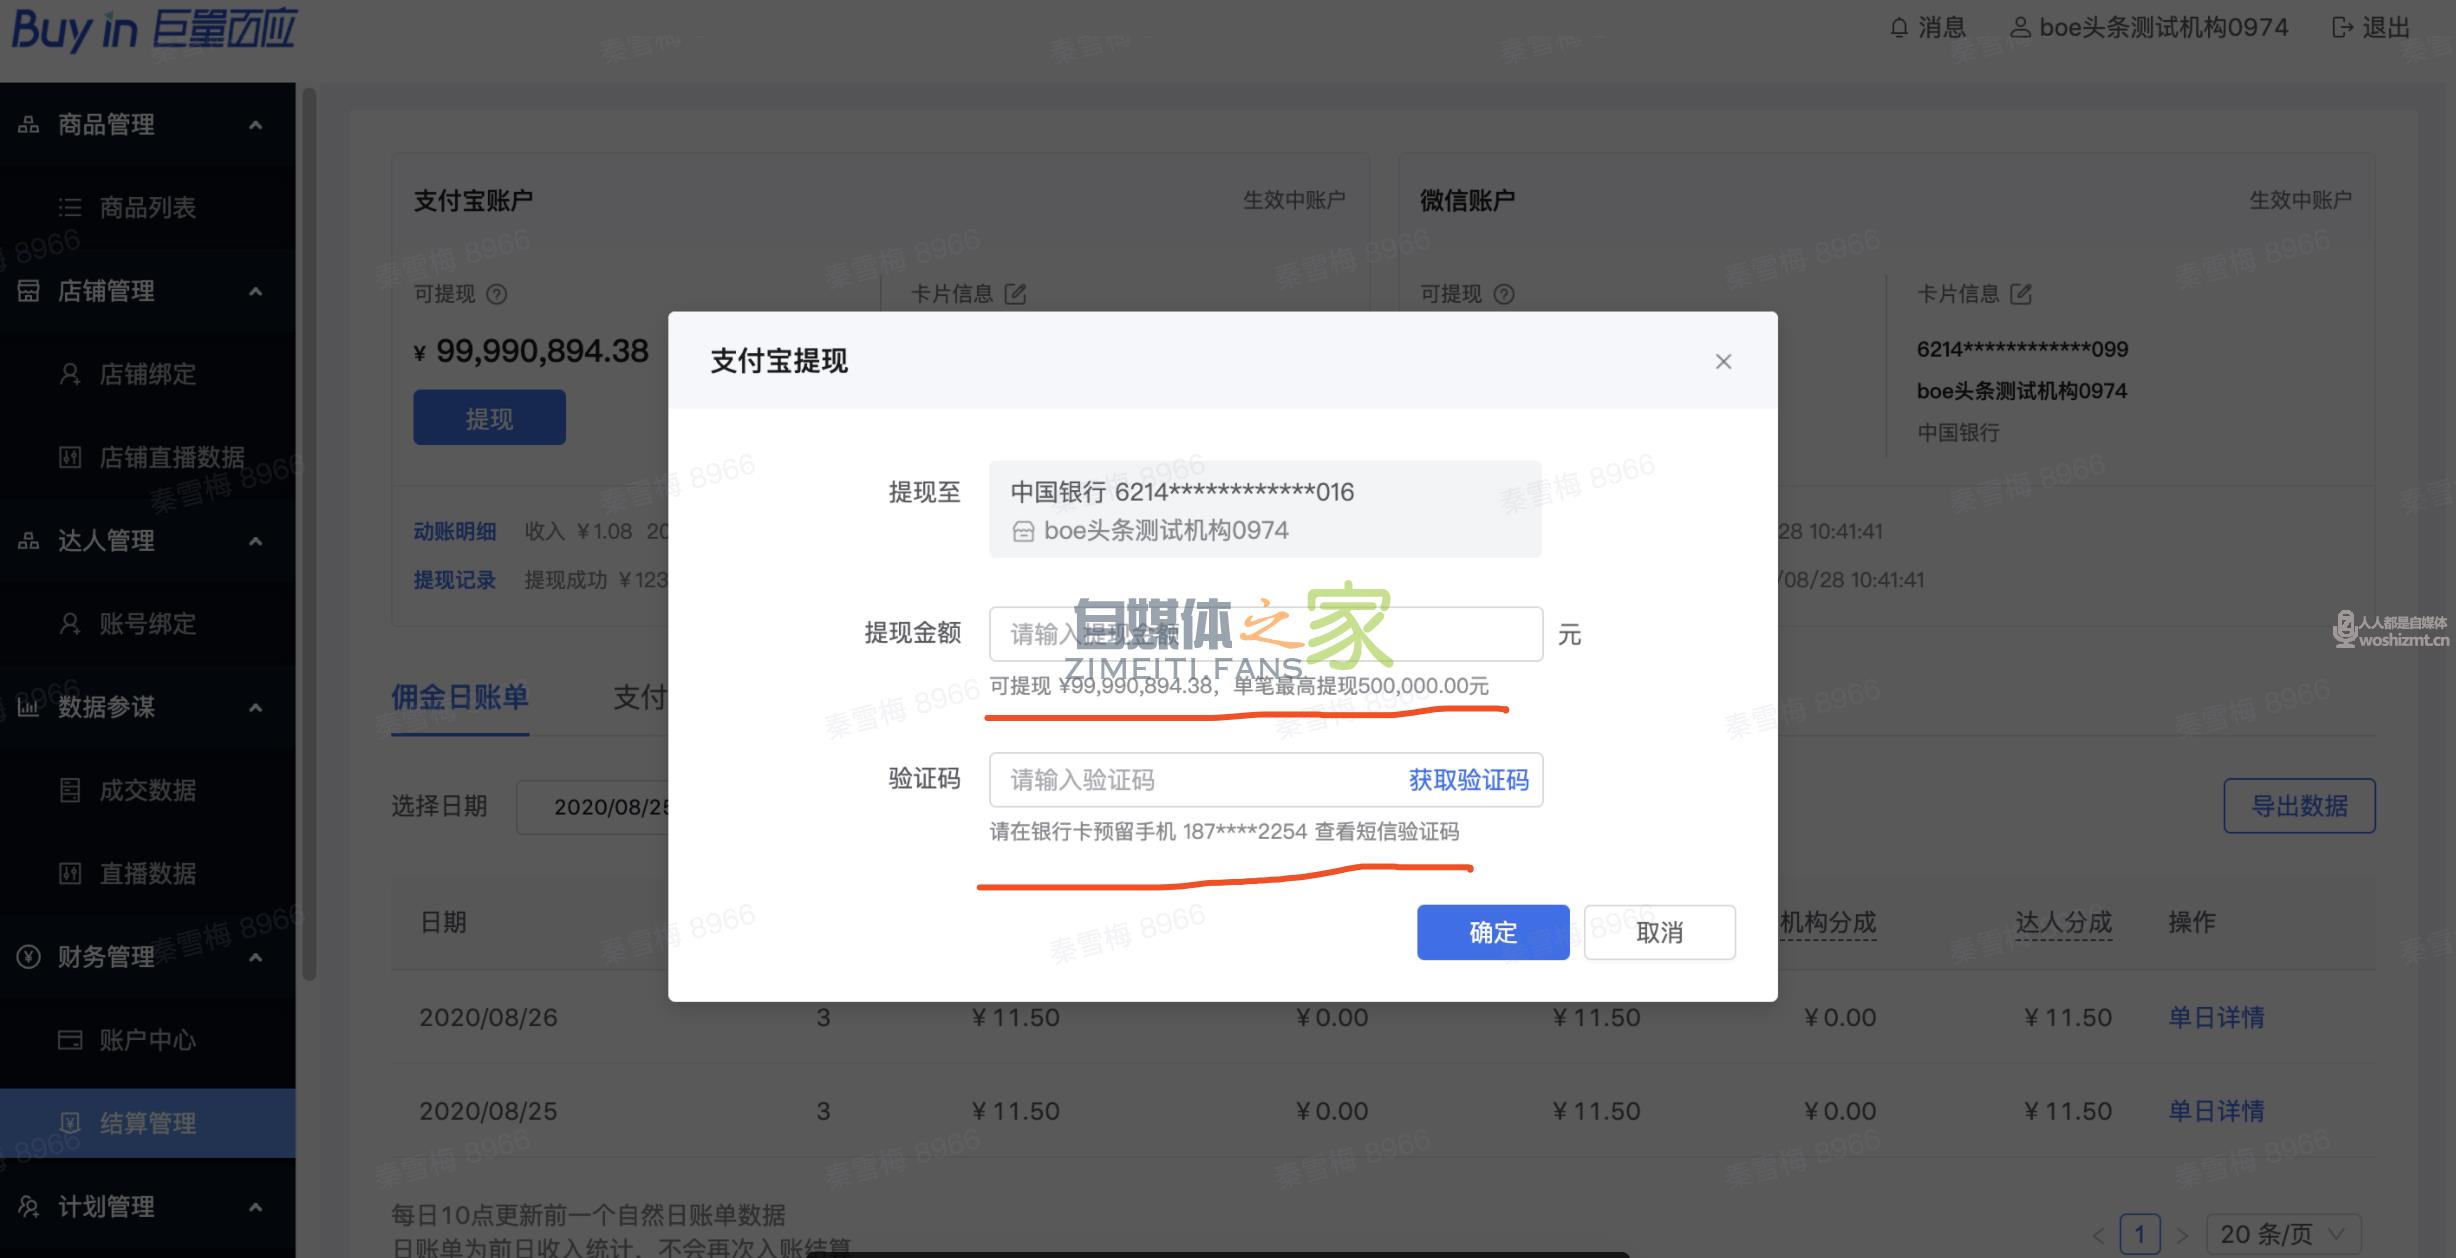Viewport: 2456px width, 1258px height.
Task: Click help icon next to WeChat 可提现
Action: click(1504, 294)
